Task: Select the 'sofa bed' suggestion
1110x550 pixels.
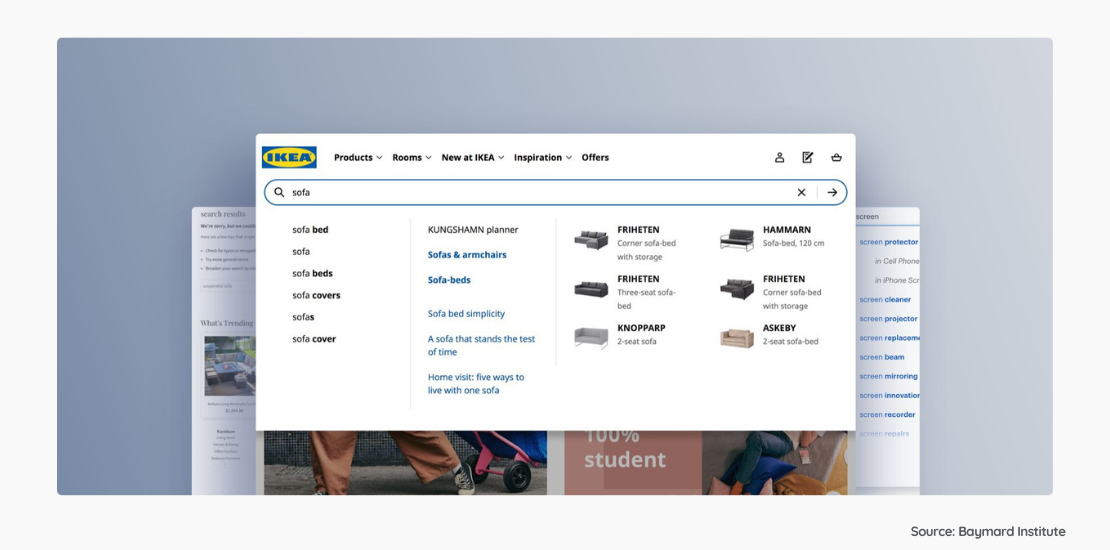Action: (x=310, y=229)
